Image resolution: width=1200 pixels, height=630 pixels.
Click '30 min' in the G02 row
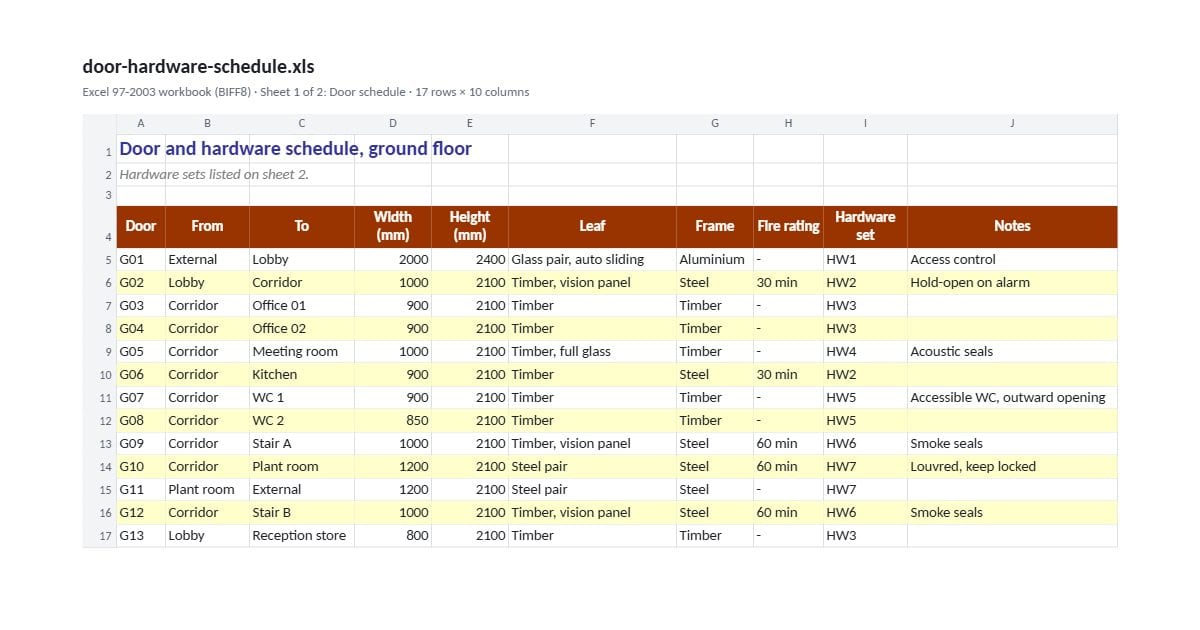[788, 283]
